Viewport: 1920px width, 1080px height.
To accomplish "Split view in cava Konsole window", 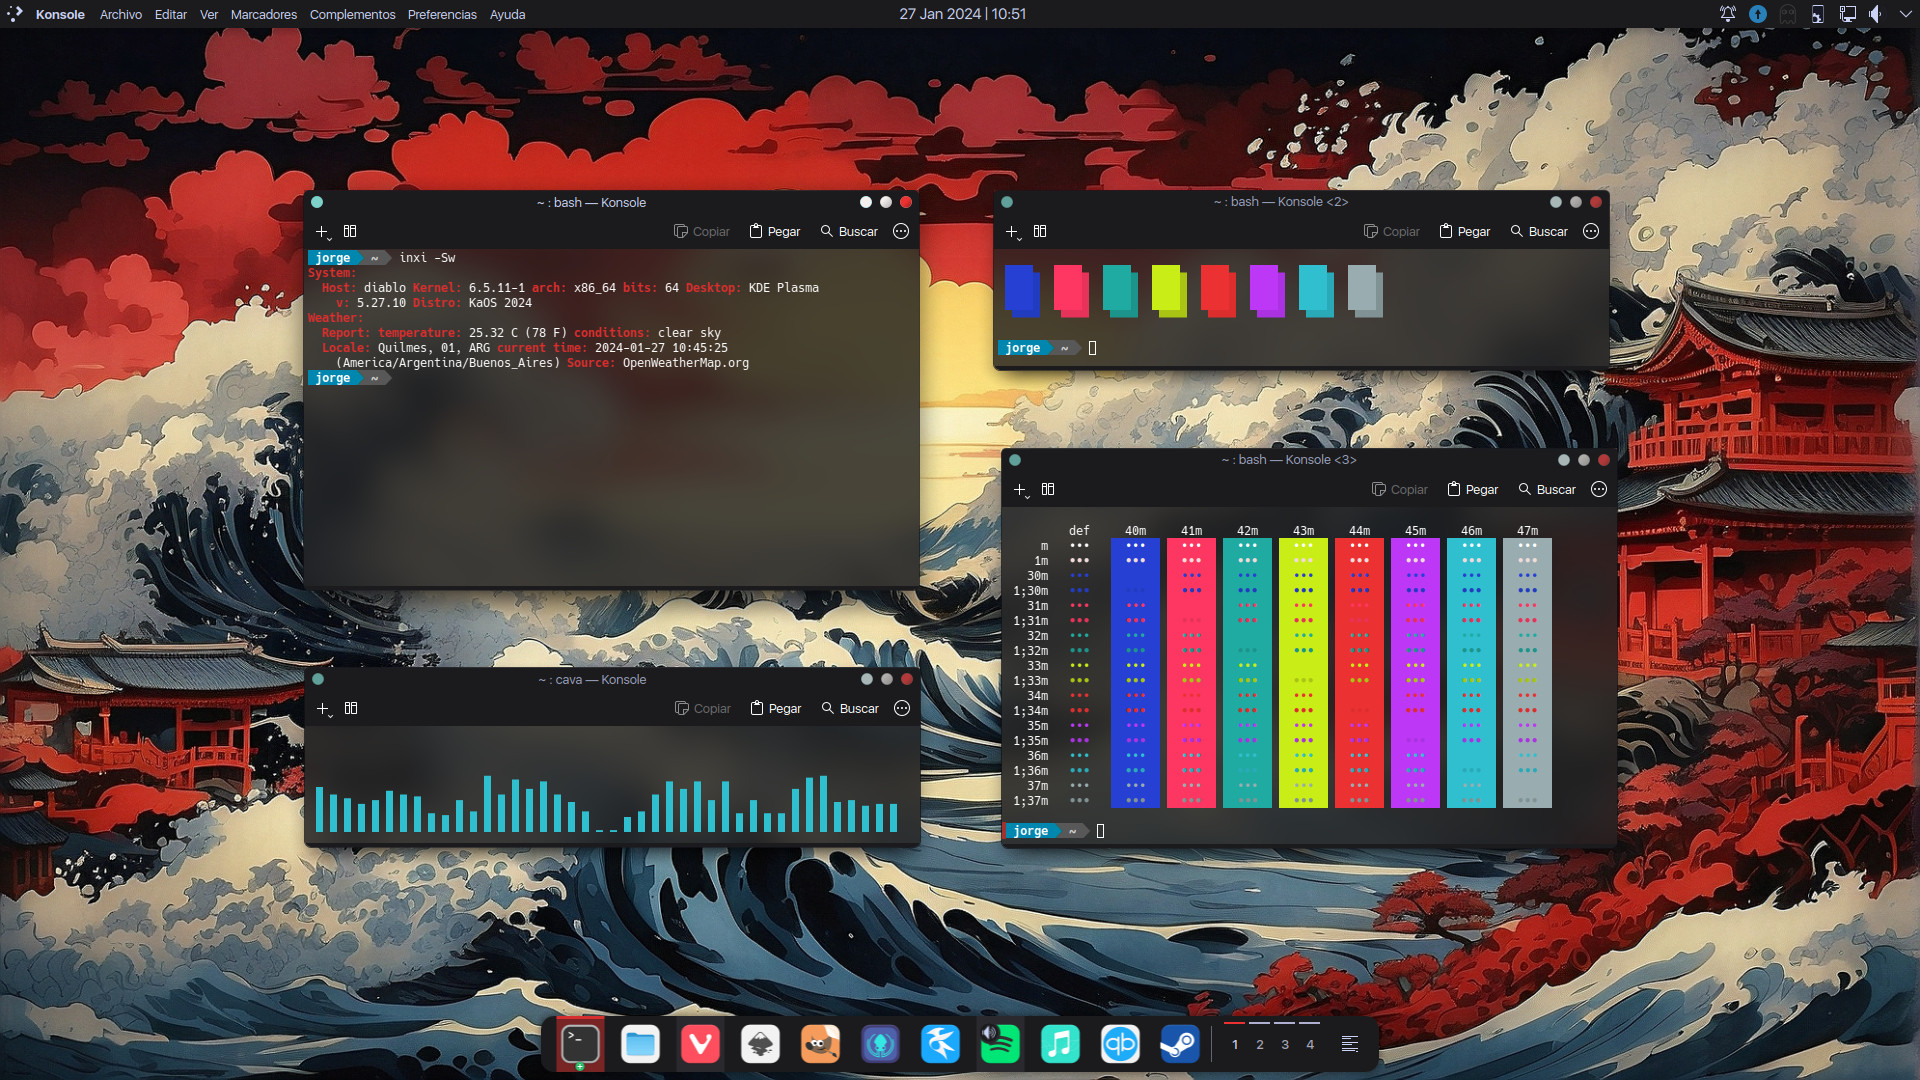I will [x=351, y=708].
